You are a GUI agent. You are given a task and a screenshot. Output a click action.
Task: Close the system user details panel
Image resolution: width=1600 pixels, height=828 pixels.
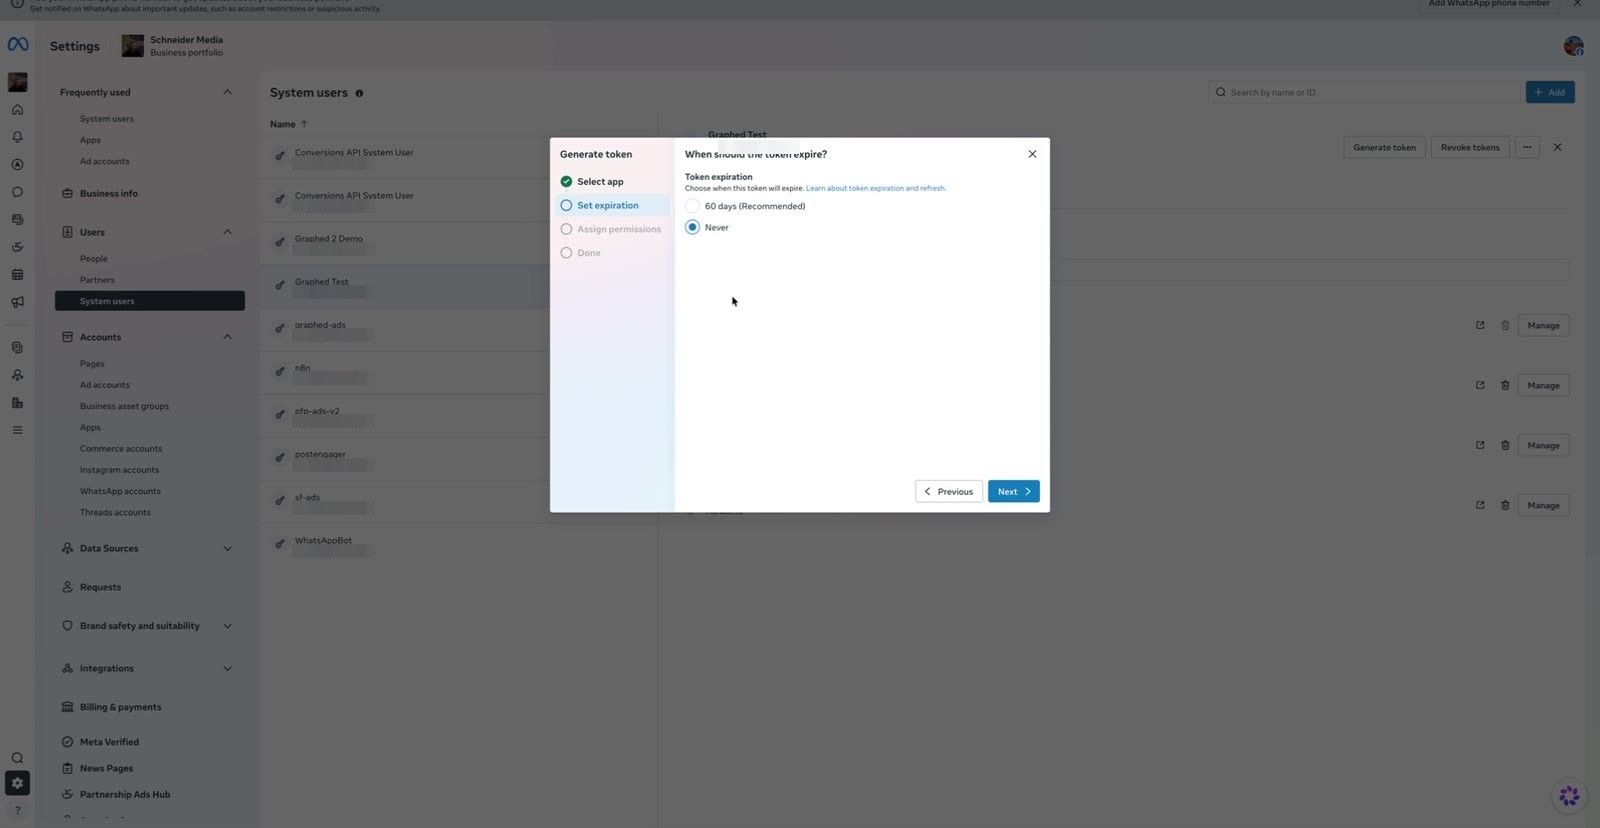(1557, 147)
